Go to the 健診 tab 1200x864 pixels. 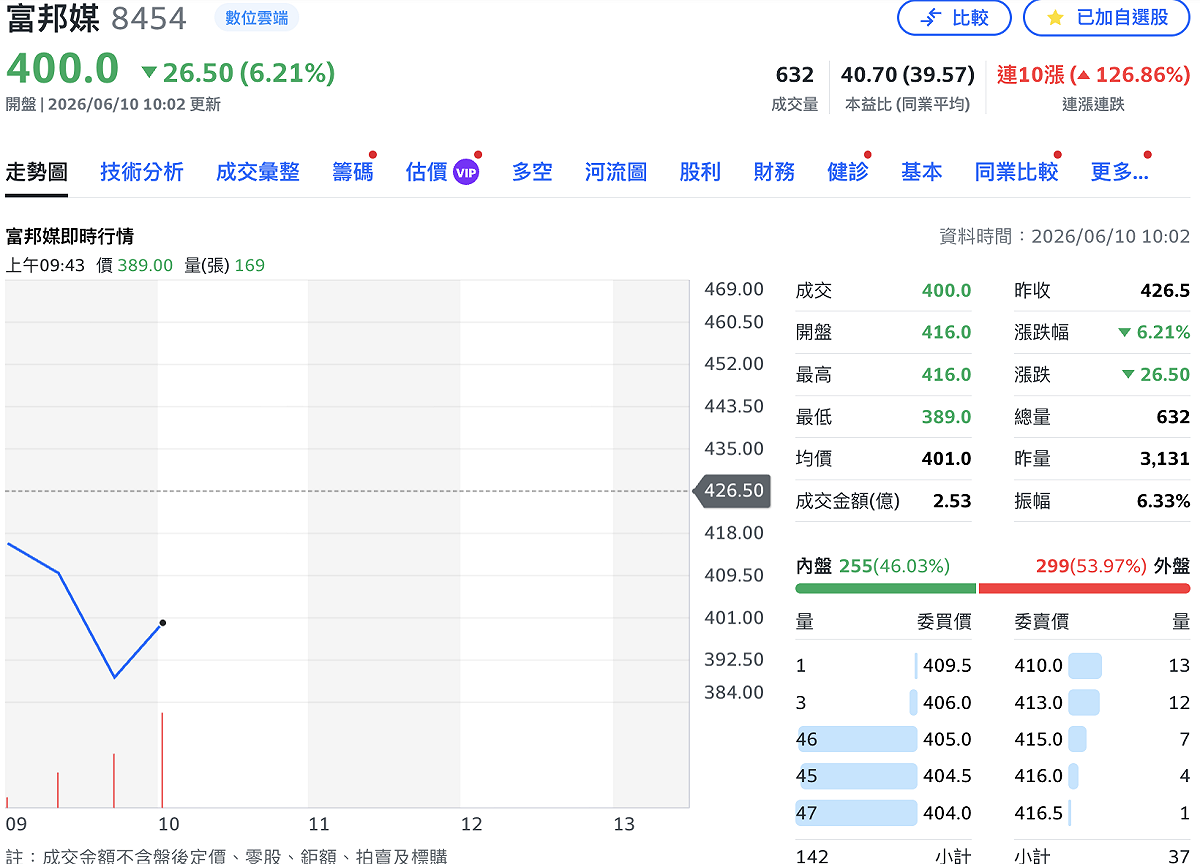point(848,172)
